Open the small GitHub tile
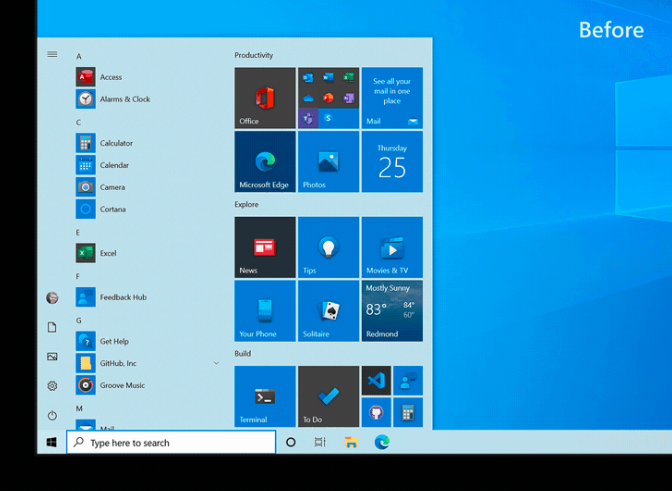The image size is (672, 491). point(376,412)
